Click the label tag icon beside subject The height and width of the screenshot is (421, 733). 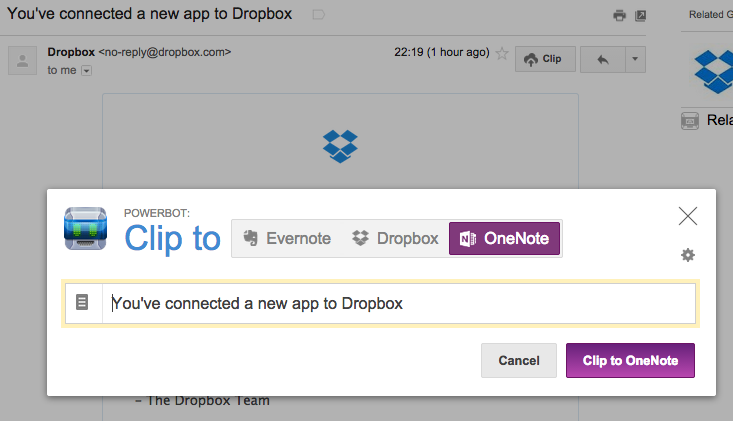[x=318, y=14]
